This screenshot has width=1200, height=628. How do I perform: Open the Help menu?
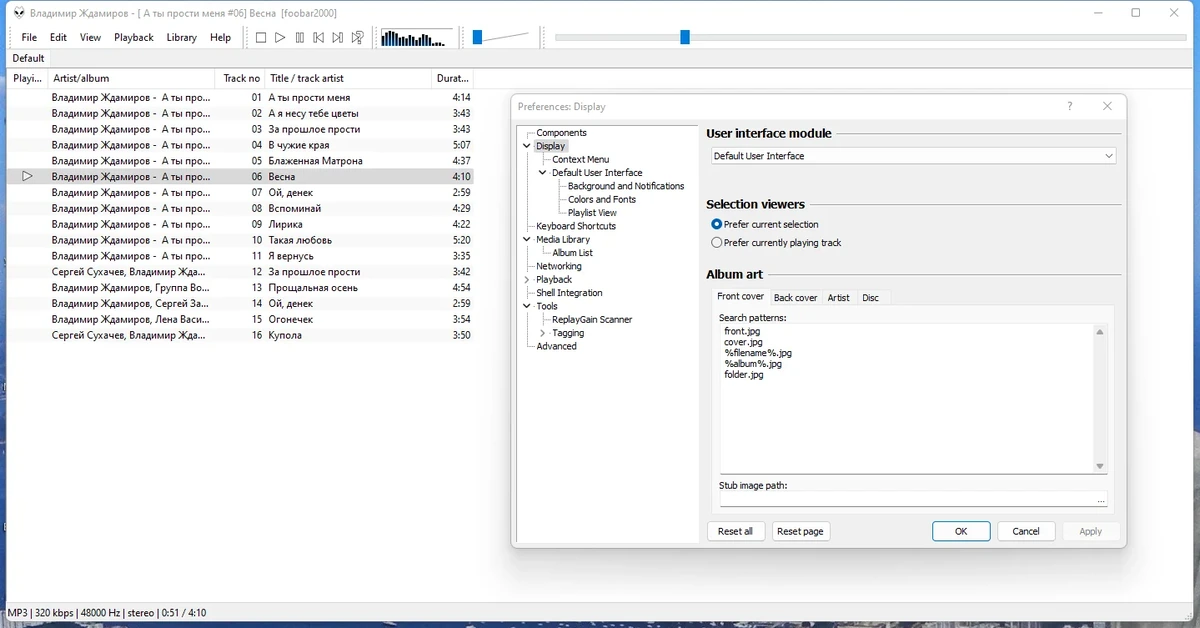click(x=220, y=38)
